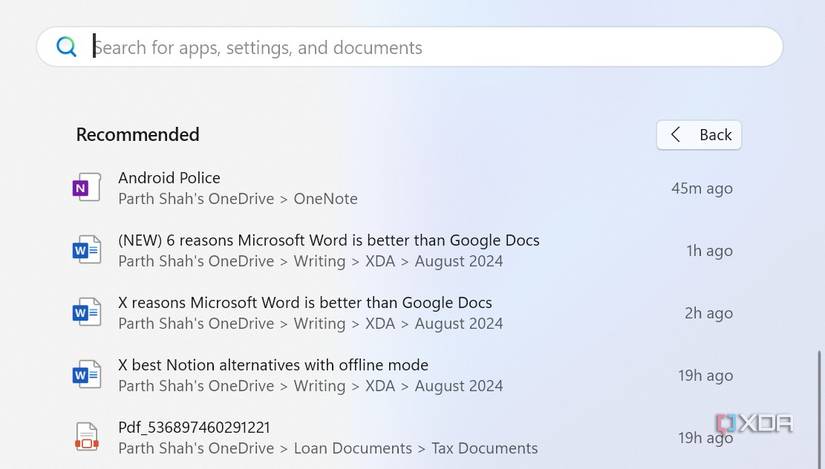The width and height of the screenshot is (825, 469).
Task: Open the OneNote icon for Android Police
Action: (87, 187)
